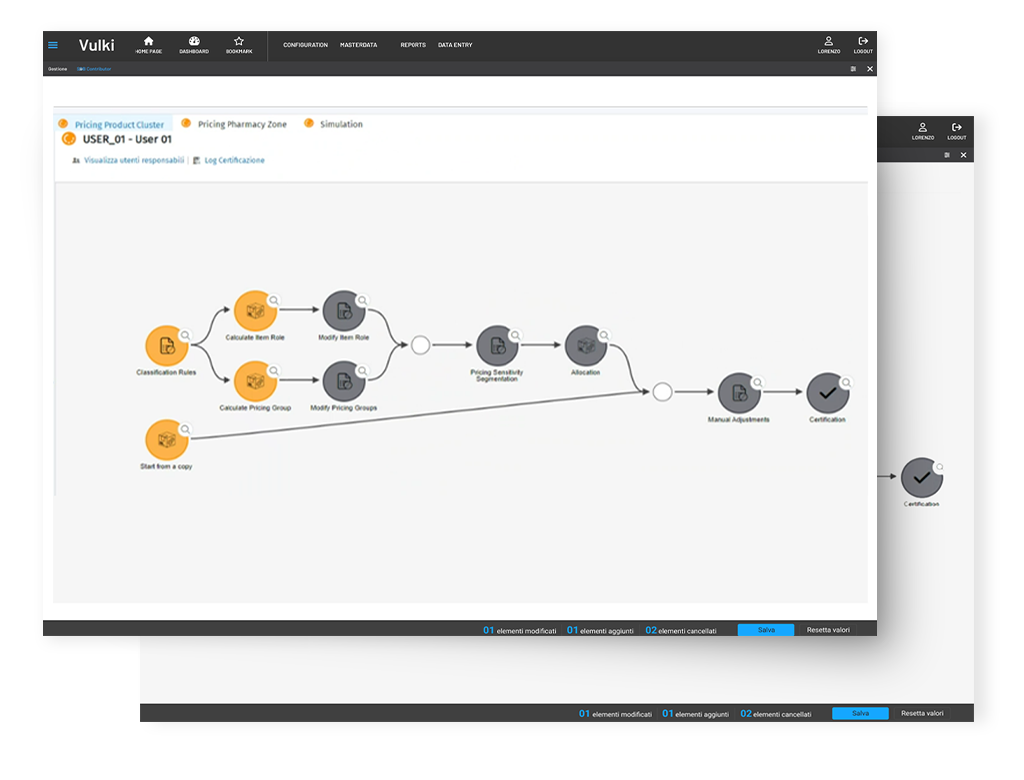Screen dimensions: 1024x780
Task: Open the Allocation workflow node
Action: click(586, 347)
